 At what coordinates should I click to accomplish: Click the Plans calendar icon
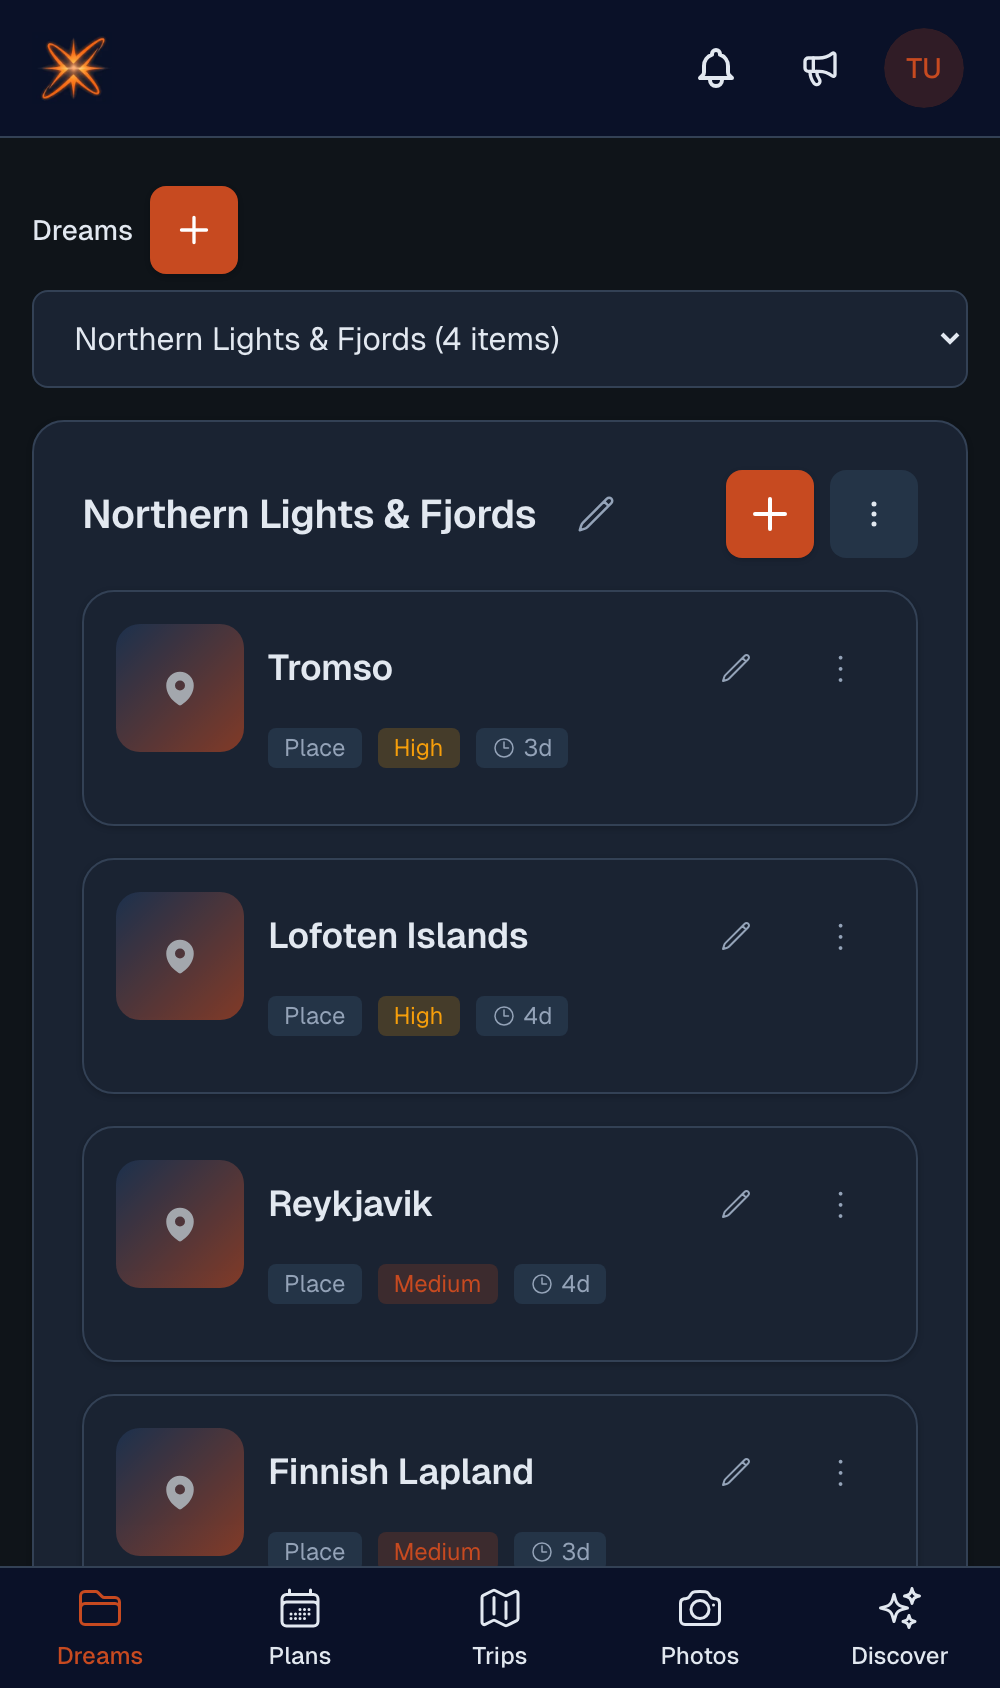[x=299, y=1608]
